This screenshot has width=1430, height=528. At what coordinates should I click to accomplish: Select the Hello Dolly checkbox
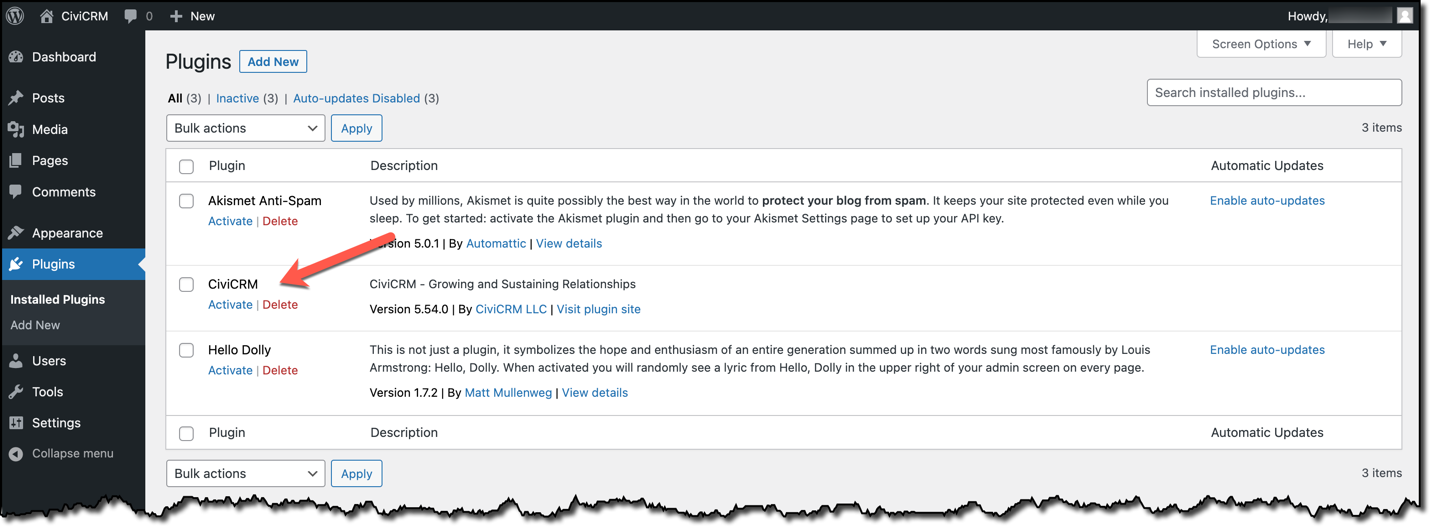186,351
